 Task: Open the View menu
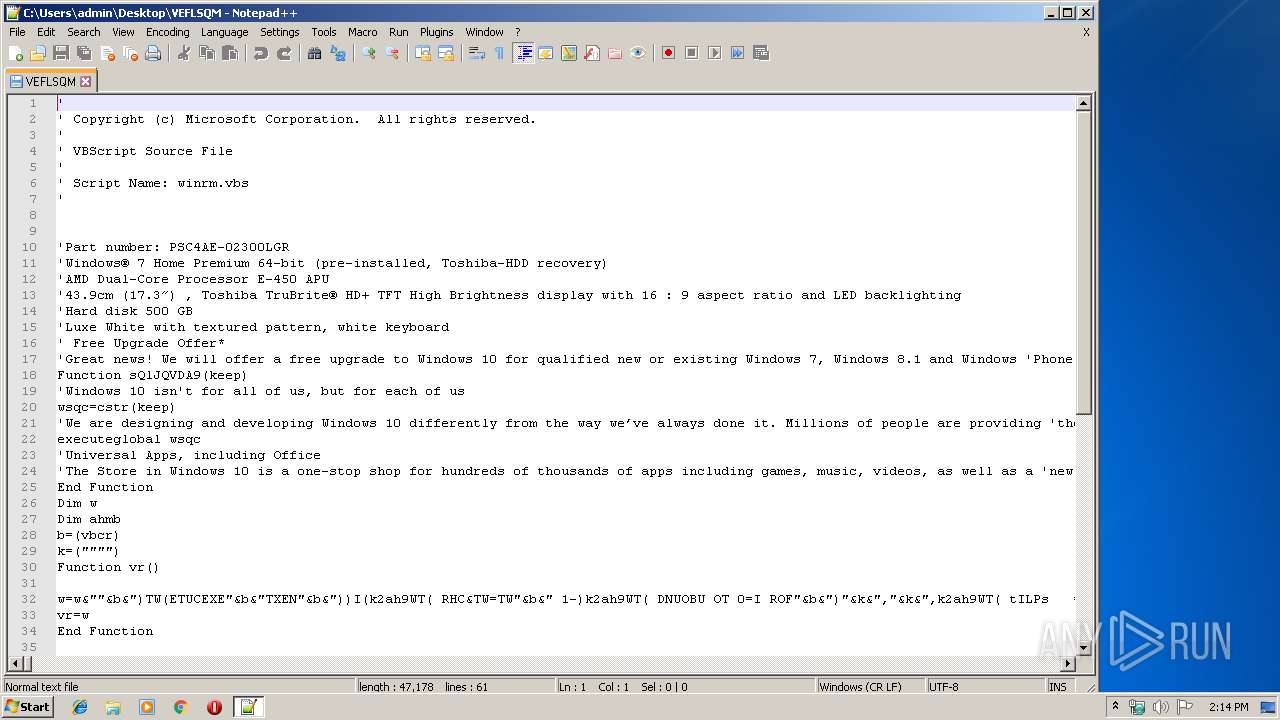pyautogui.click(x=123, y=32)
